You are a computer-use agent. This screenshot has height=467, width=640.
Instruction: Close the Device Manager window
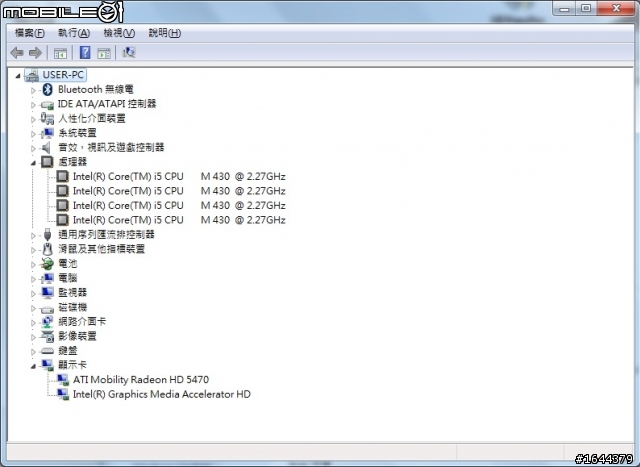coord(616,8)
